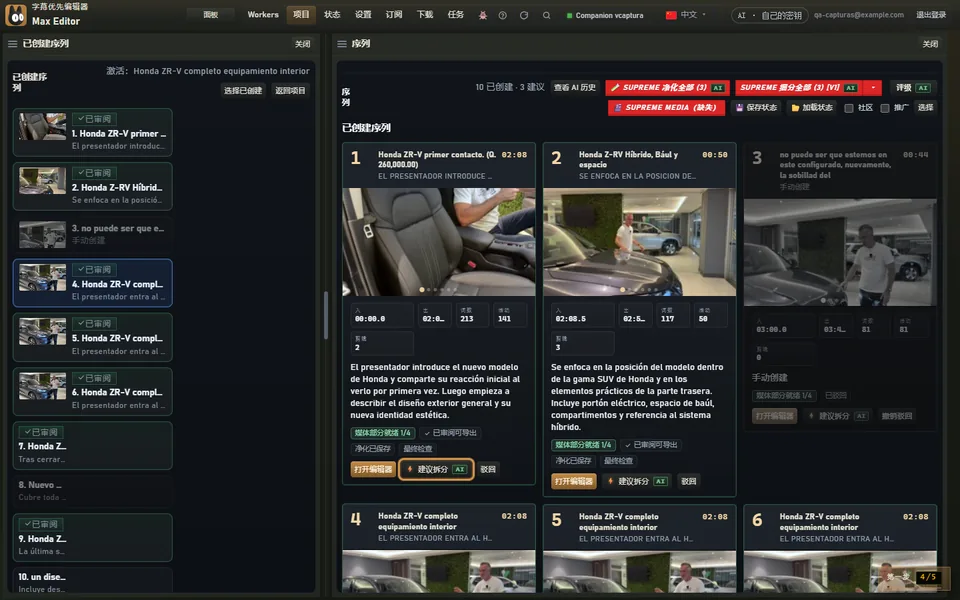Click the AI badge on 评级 button
960x600 pixels.
tap(923, 88)
